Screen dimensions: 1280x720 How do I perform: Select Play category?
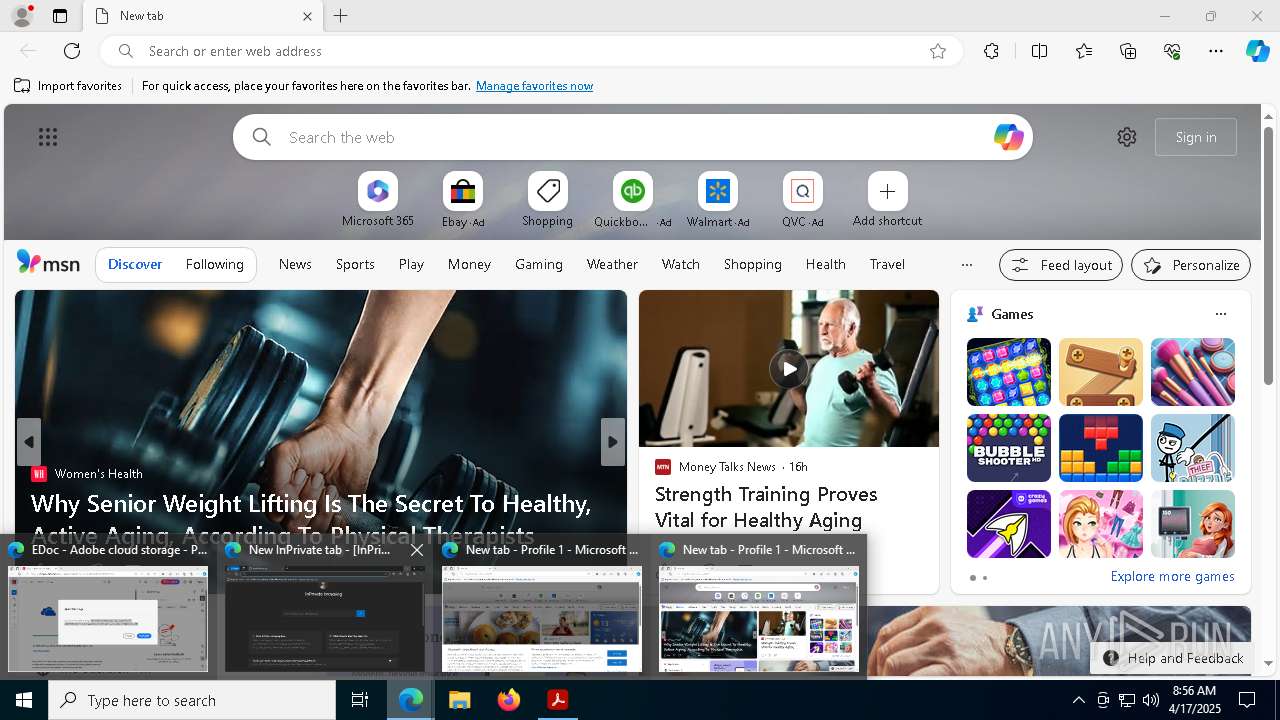pos(411,265)
